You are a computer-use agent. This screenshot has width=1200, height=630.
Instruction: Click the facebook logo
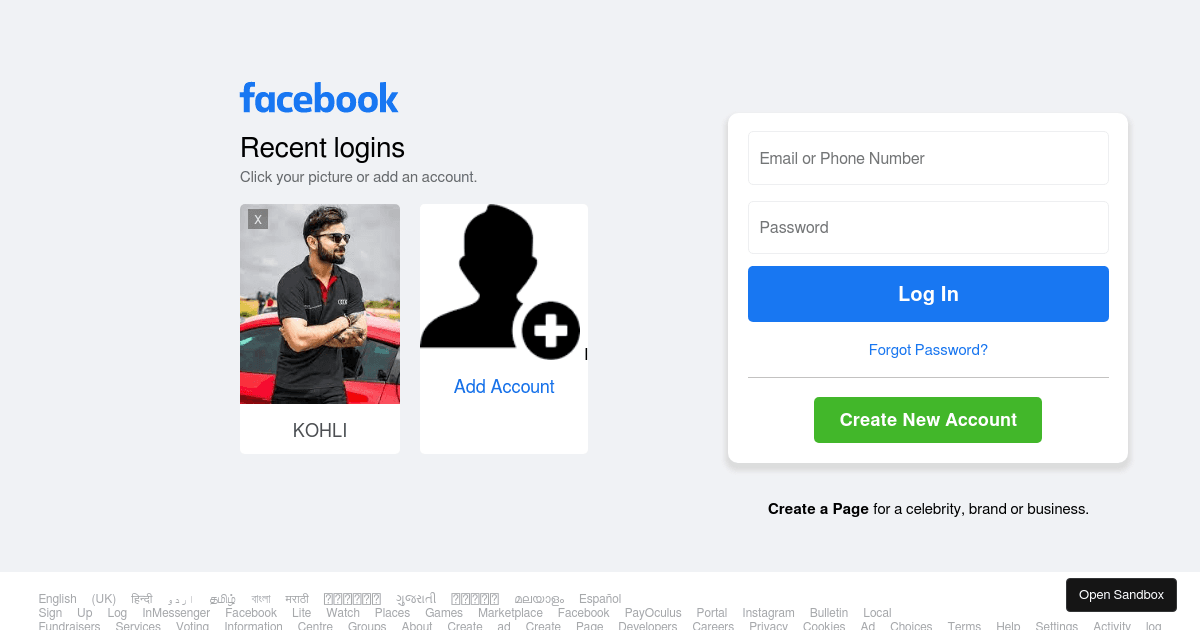318,98
